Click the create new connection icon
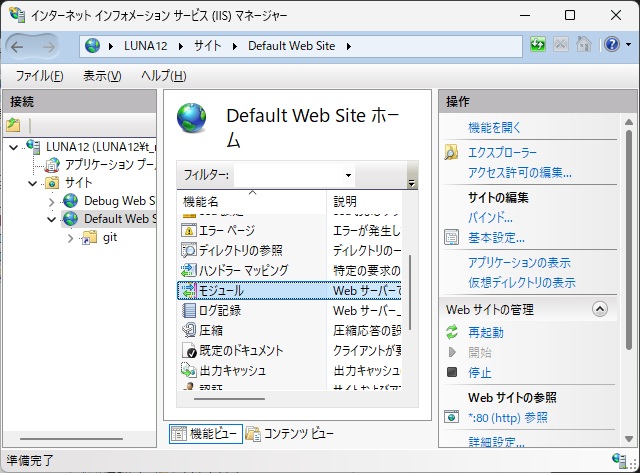 click(13, 124)
